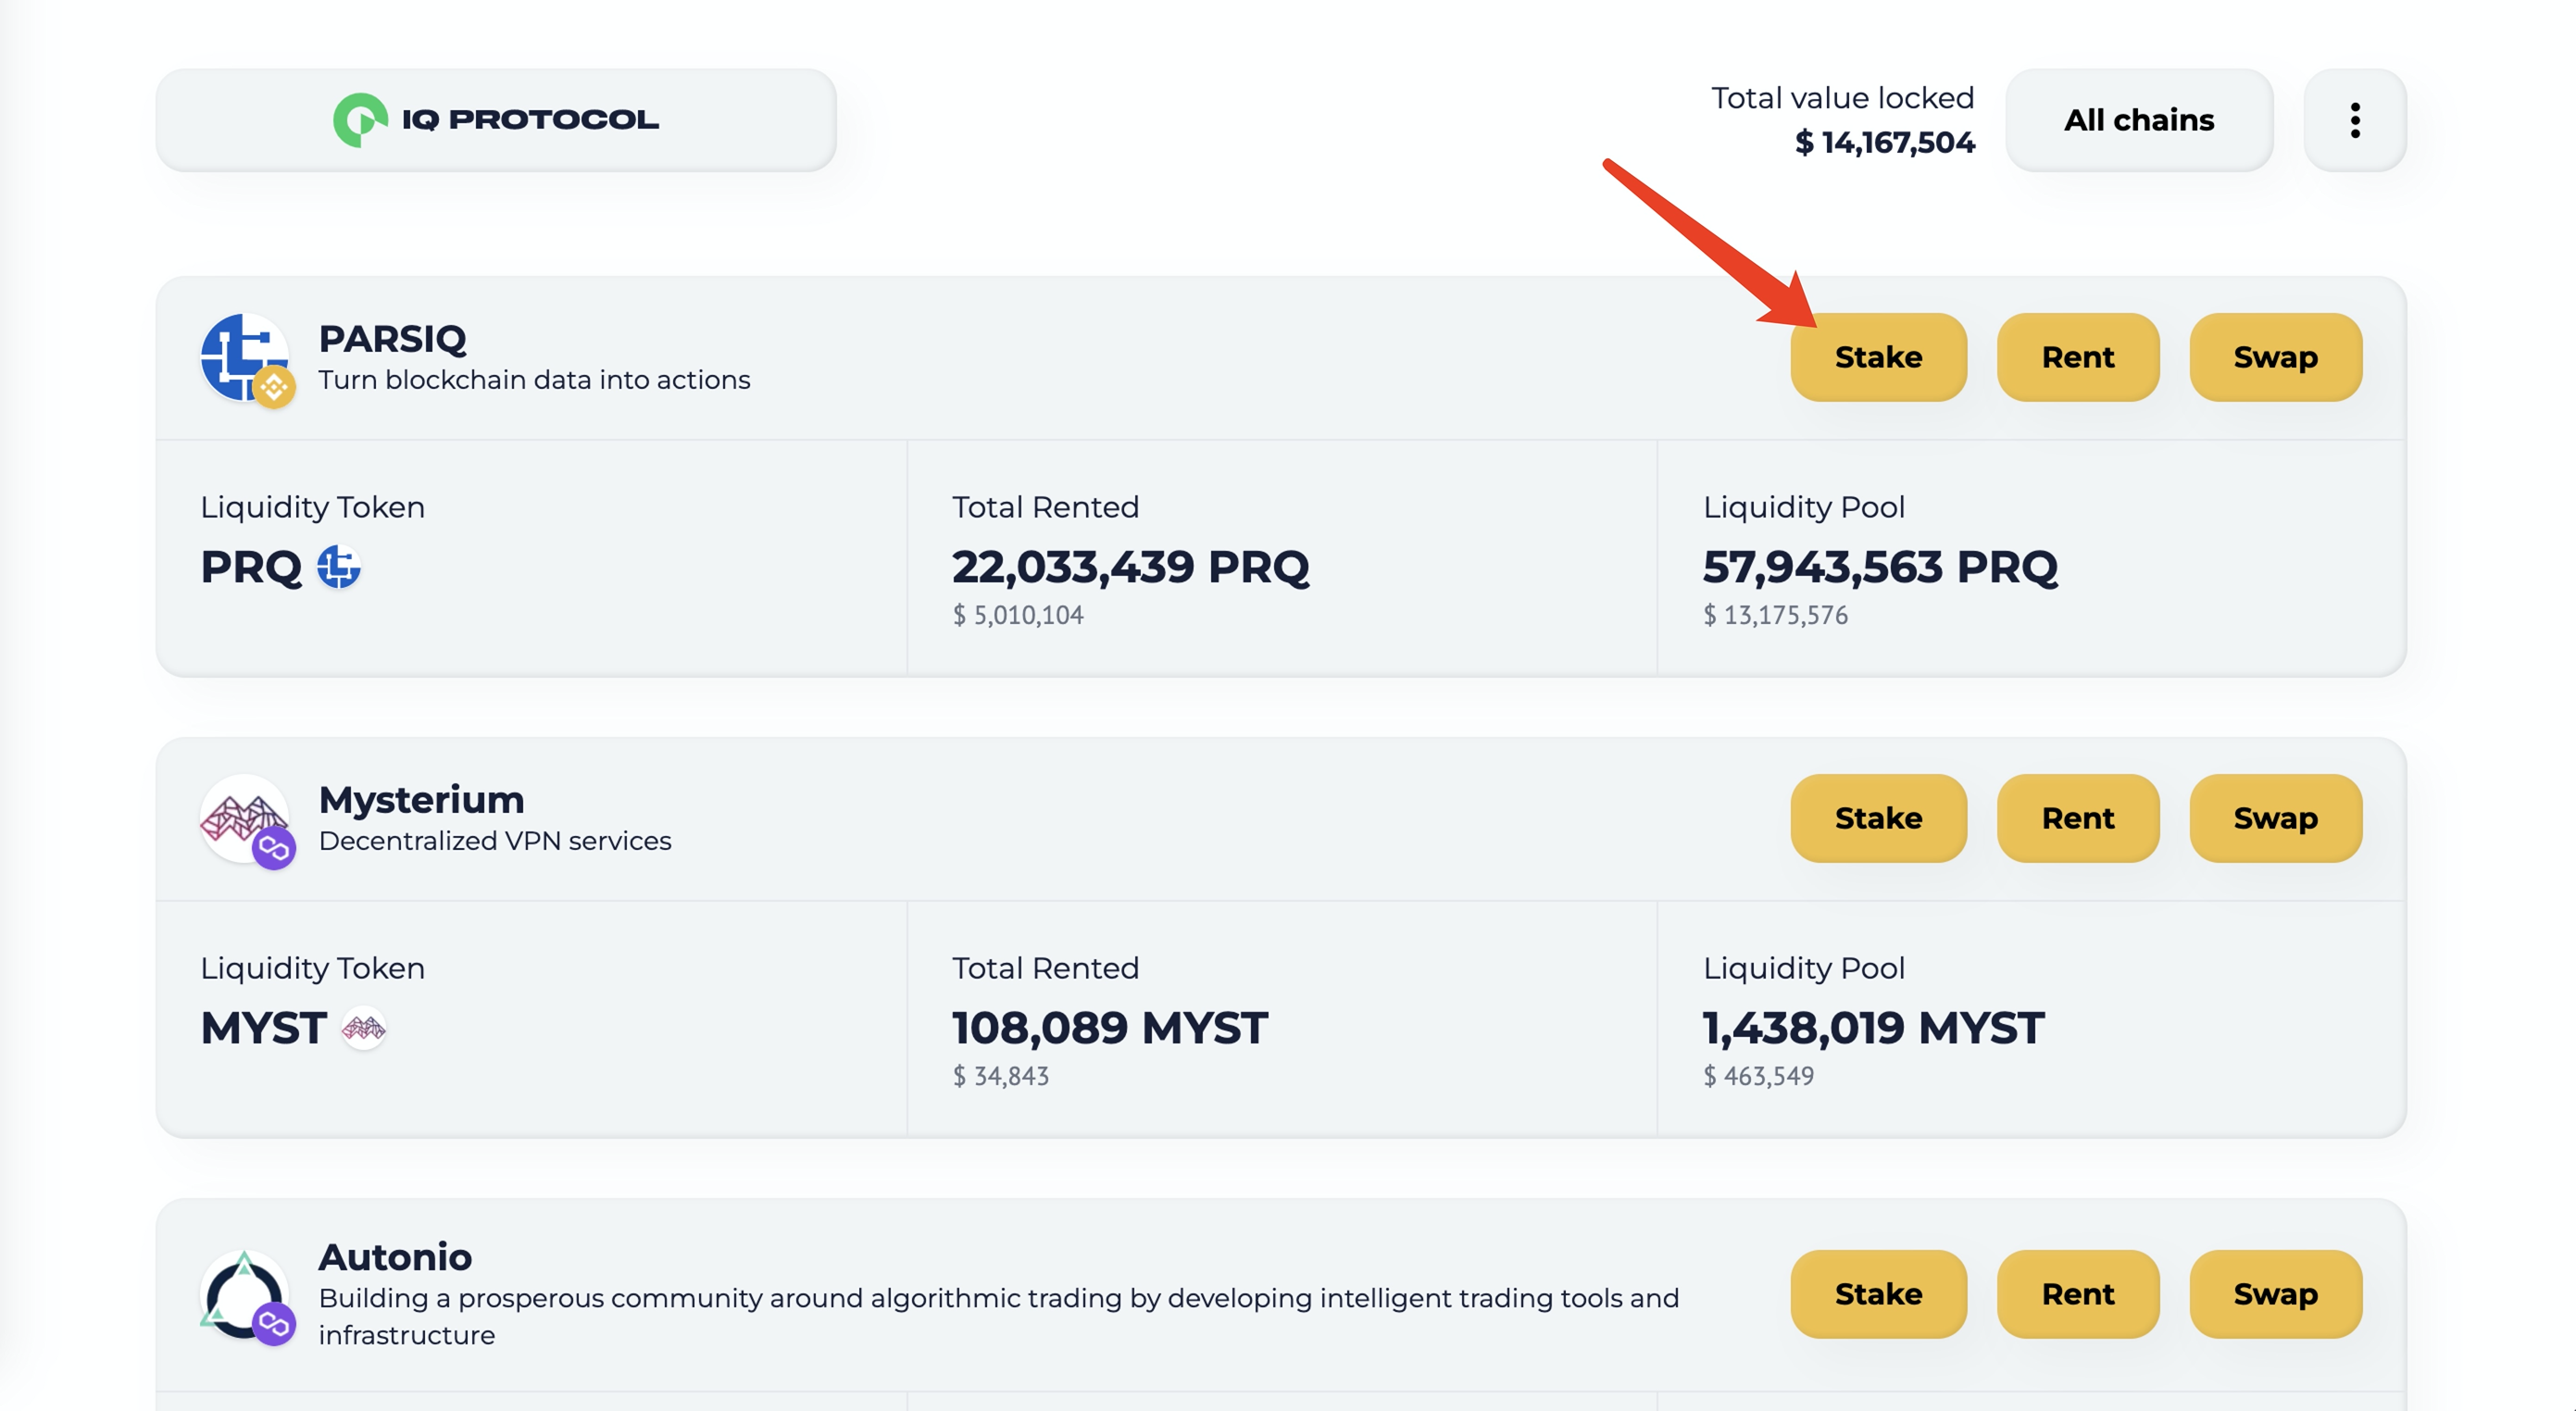Stake in the PARSIQ pool
Image resolution: width=2576 pixels, height=1411 pixels.
click(x=1877, y=357)
